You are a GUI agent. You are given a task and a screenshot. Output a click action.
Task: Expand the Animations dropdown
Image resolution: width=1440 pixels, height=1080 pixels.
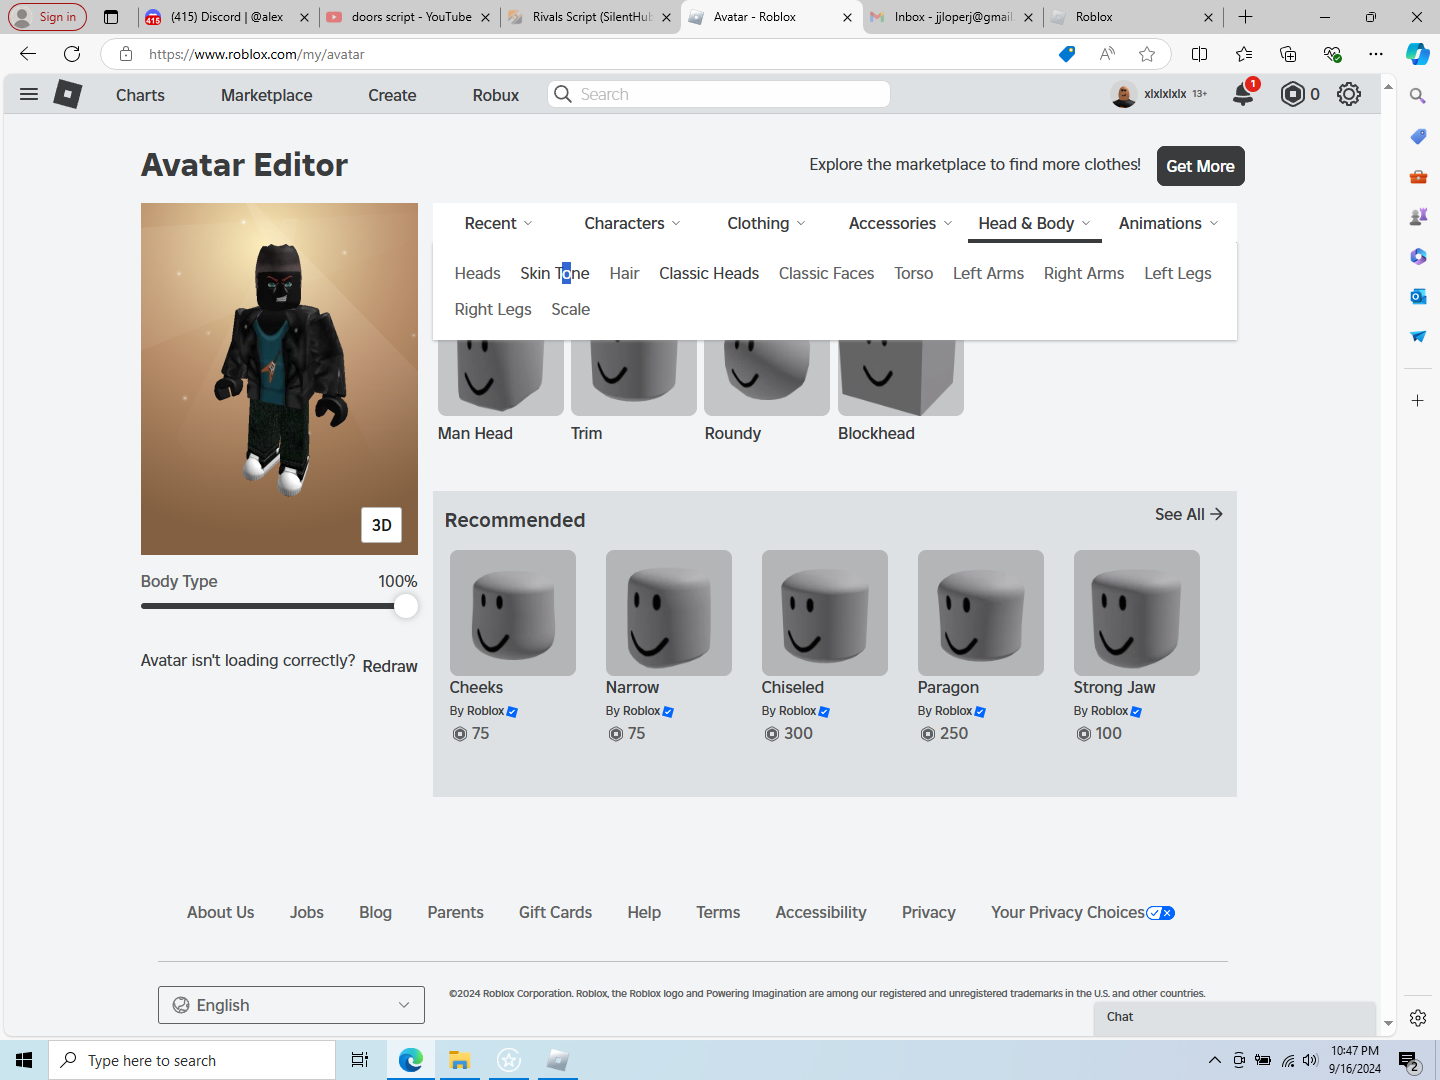(x=1168, y=223)
